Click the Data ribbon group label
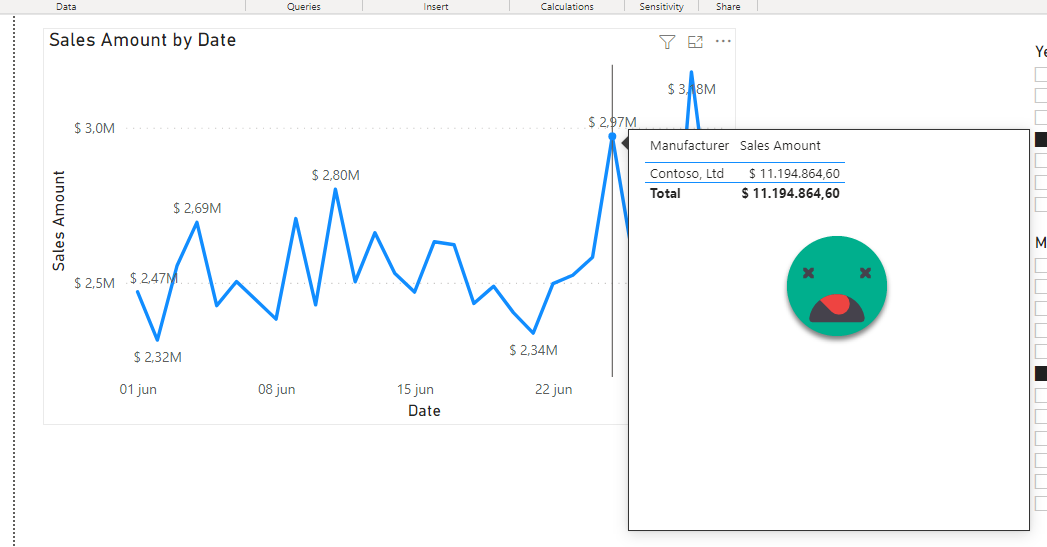The height and width of the screenshot is (547, 1047). pos(67,7)
